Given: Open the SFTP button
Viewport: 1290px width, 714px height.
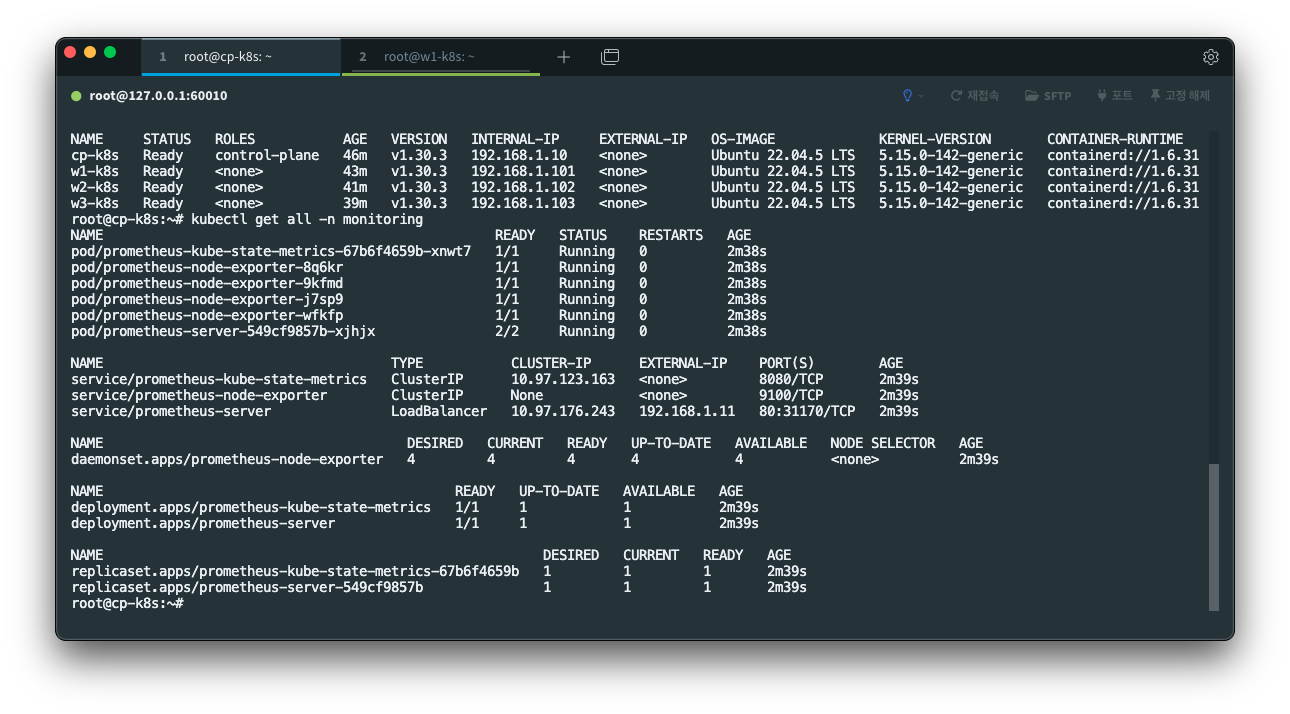Looking at the screenshot, I should tap(1048, 96).
